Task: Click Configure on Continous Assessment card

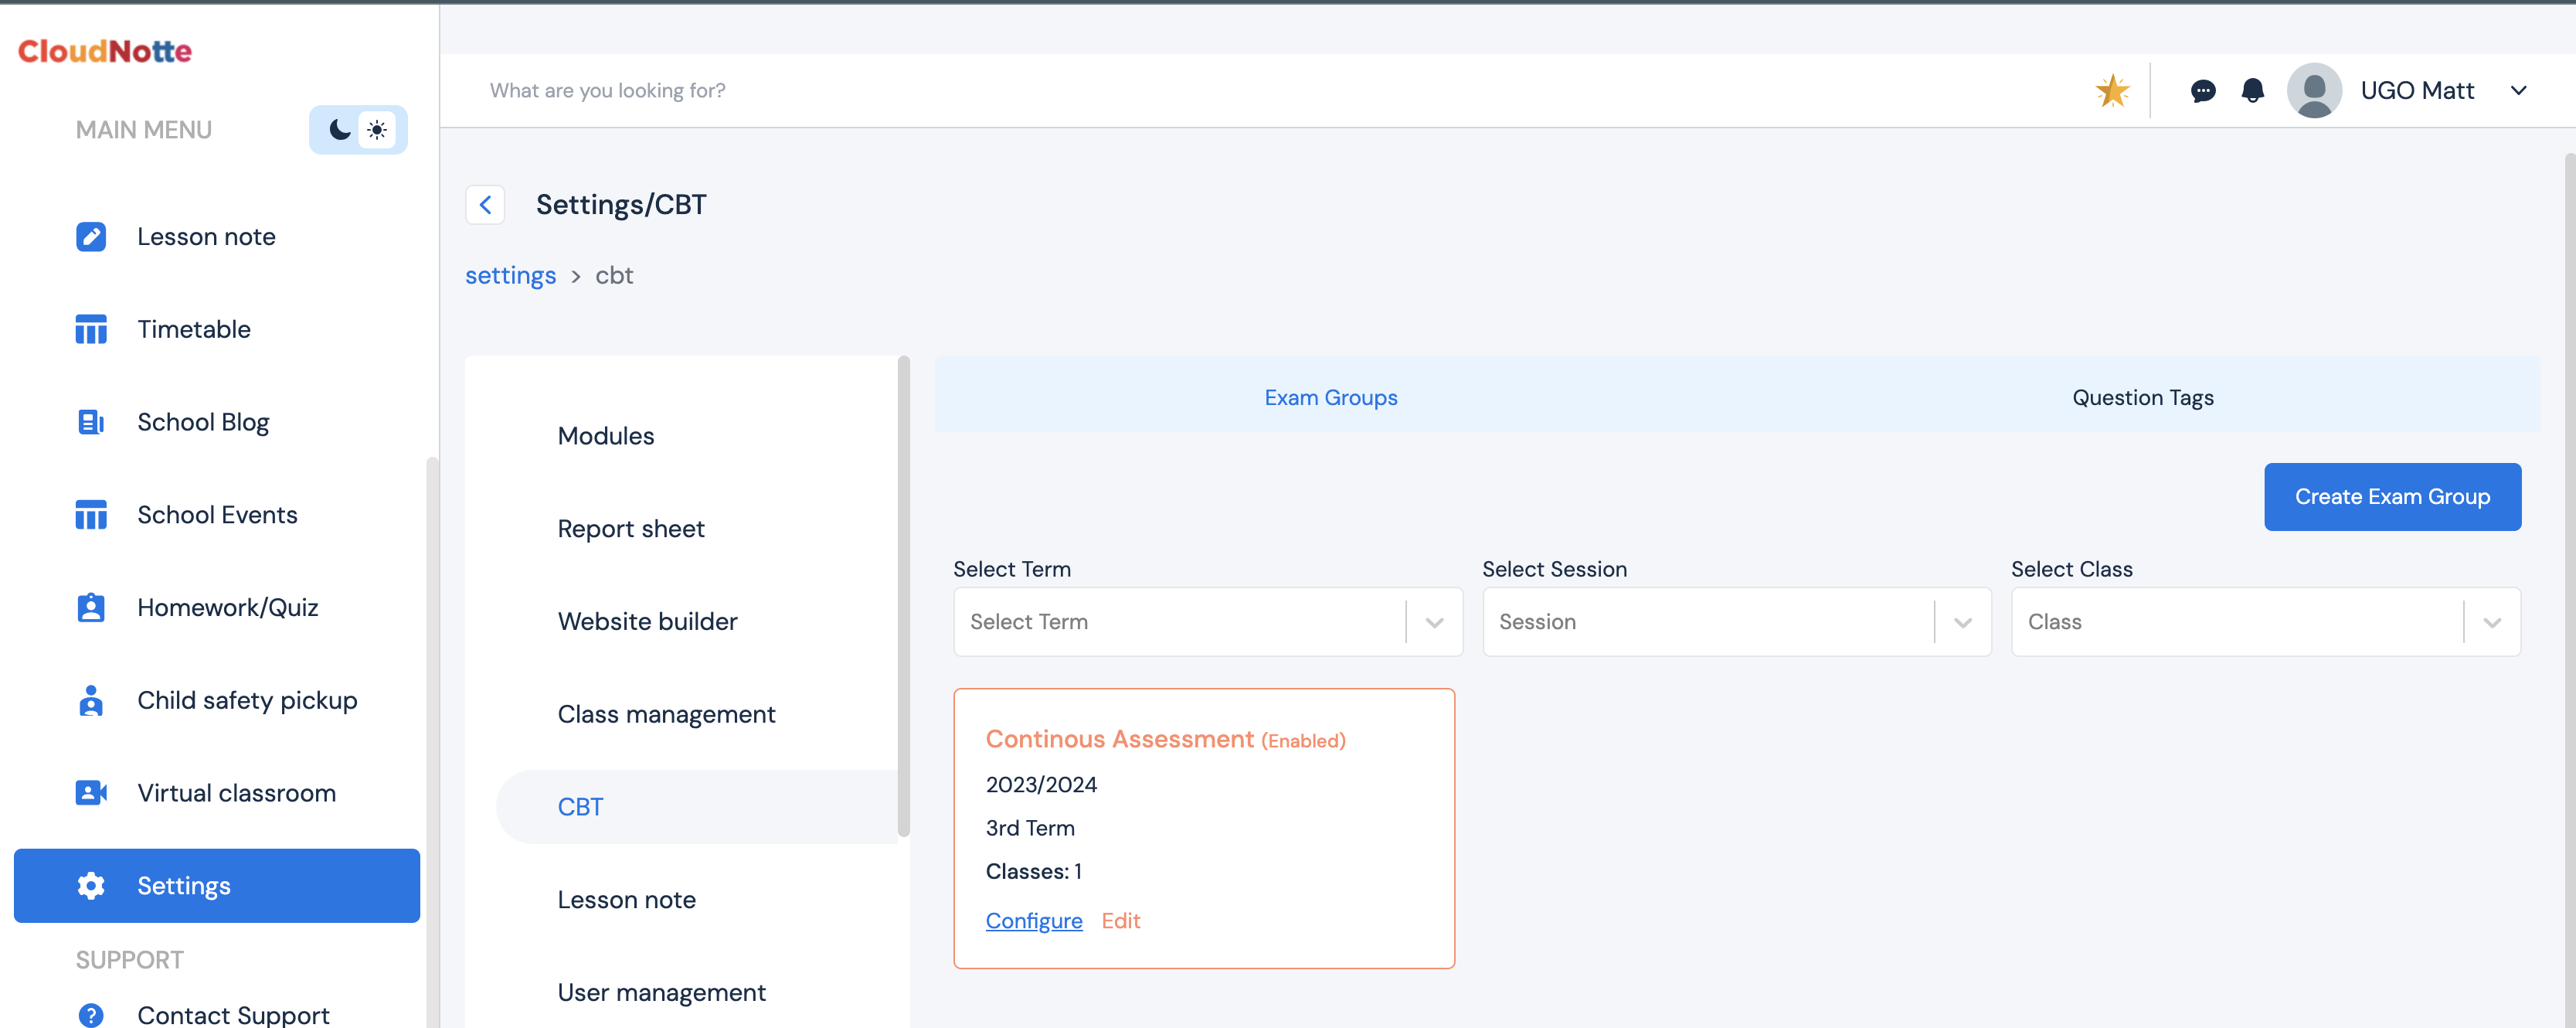Action: click(1033, 920)
